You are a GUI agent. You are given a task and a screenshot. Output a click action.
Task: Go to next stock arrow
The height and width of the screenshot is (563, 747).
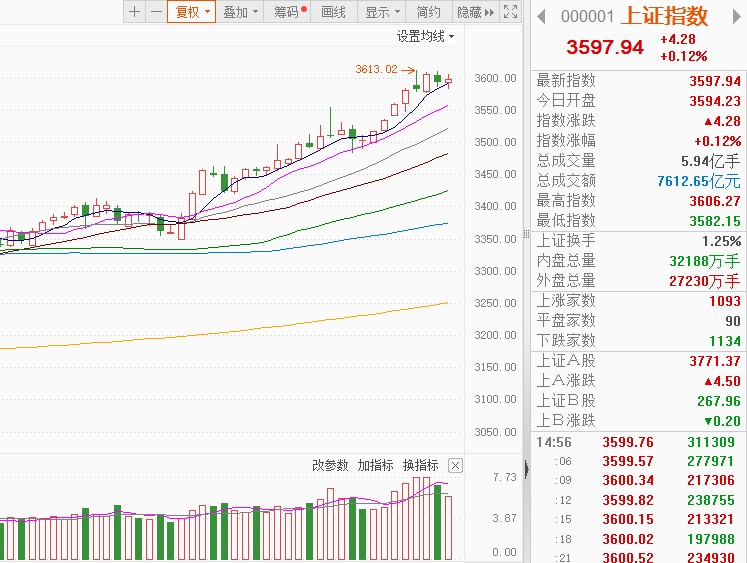point(737,17)
